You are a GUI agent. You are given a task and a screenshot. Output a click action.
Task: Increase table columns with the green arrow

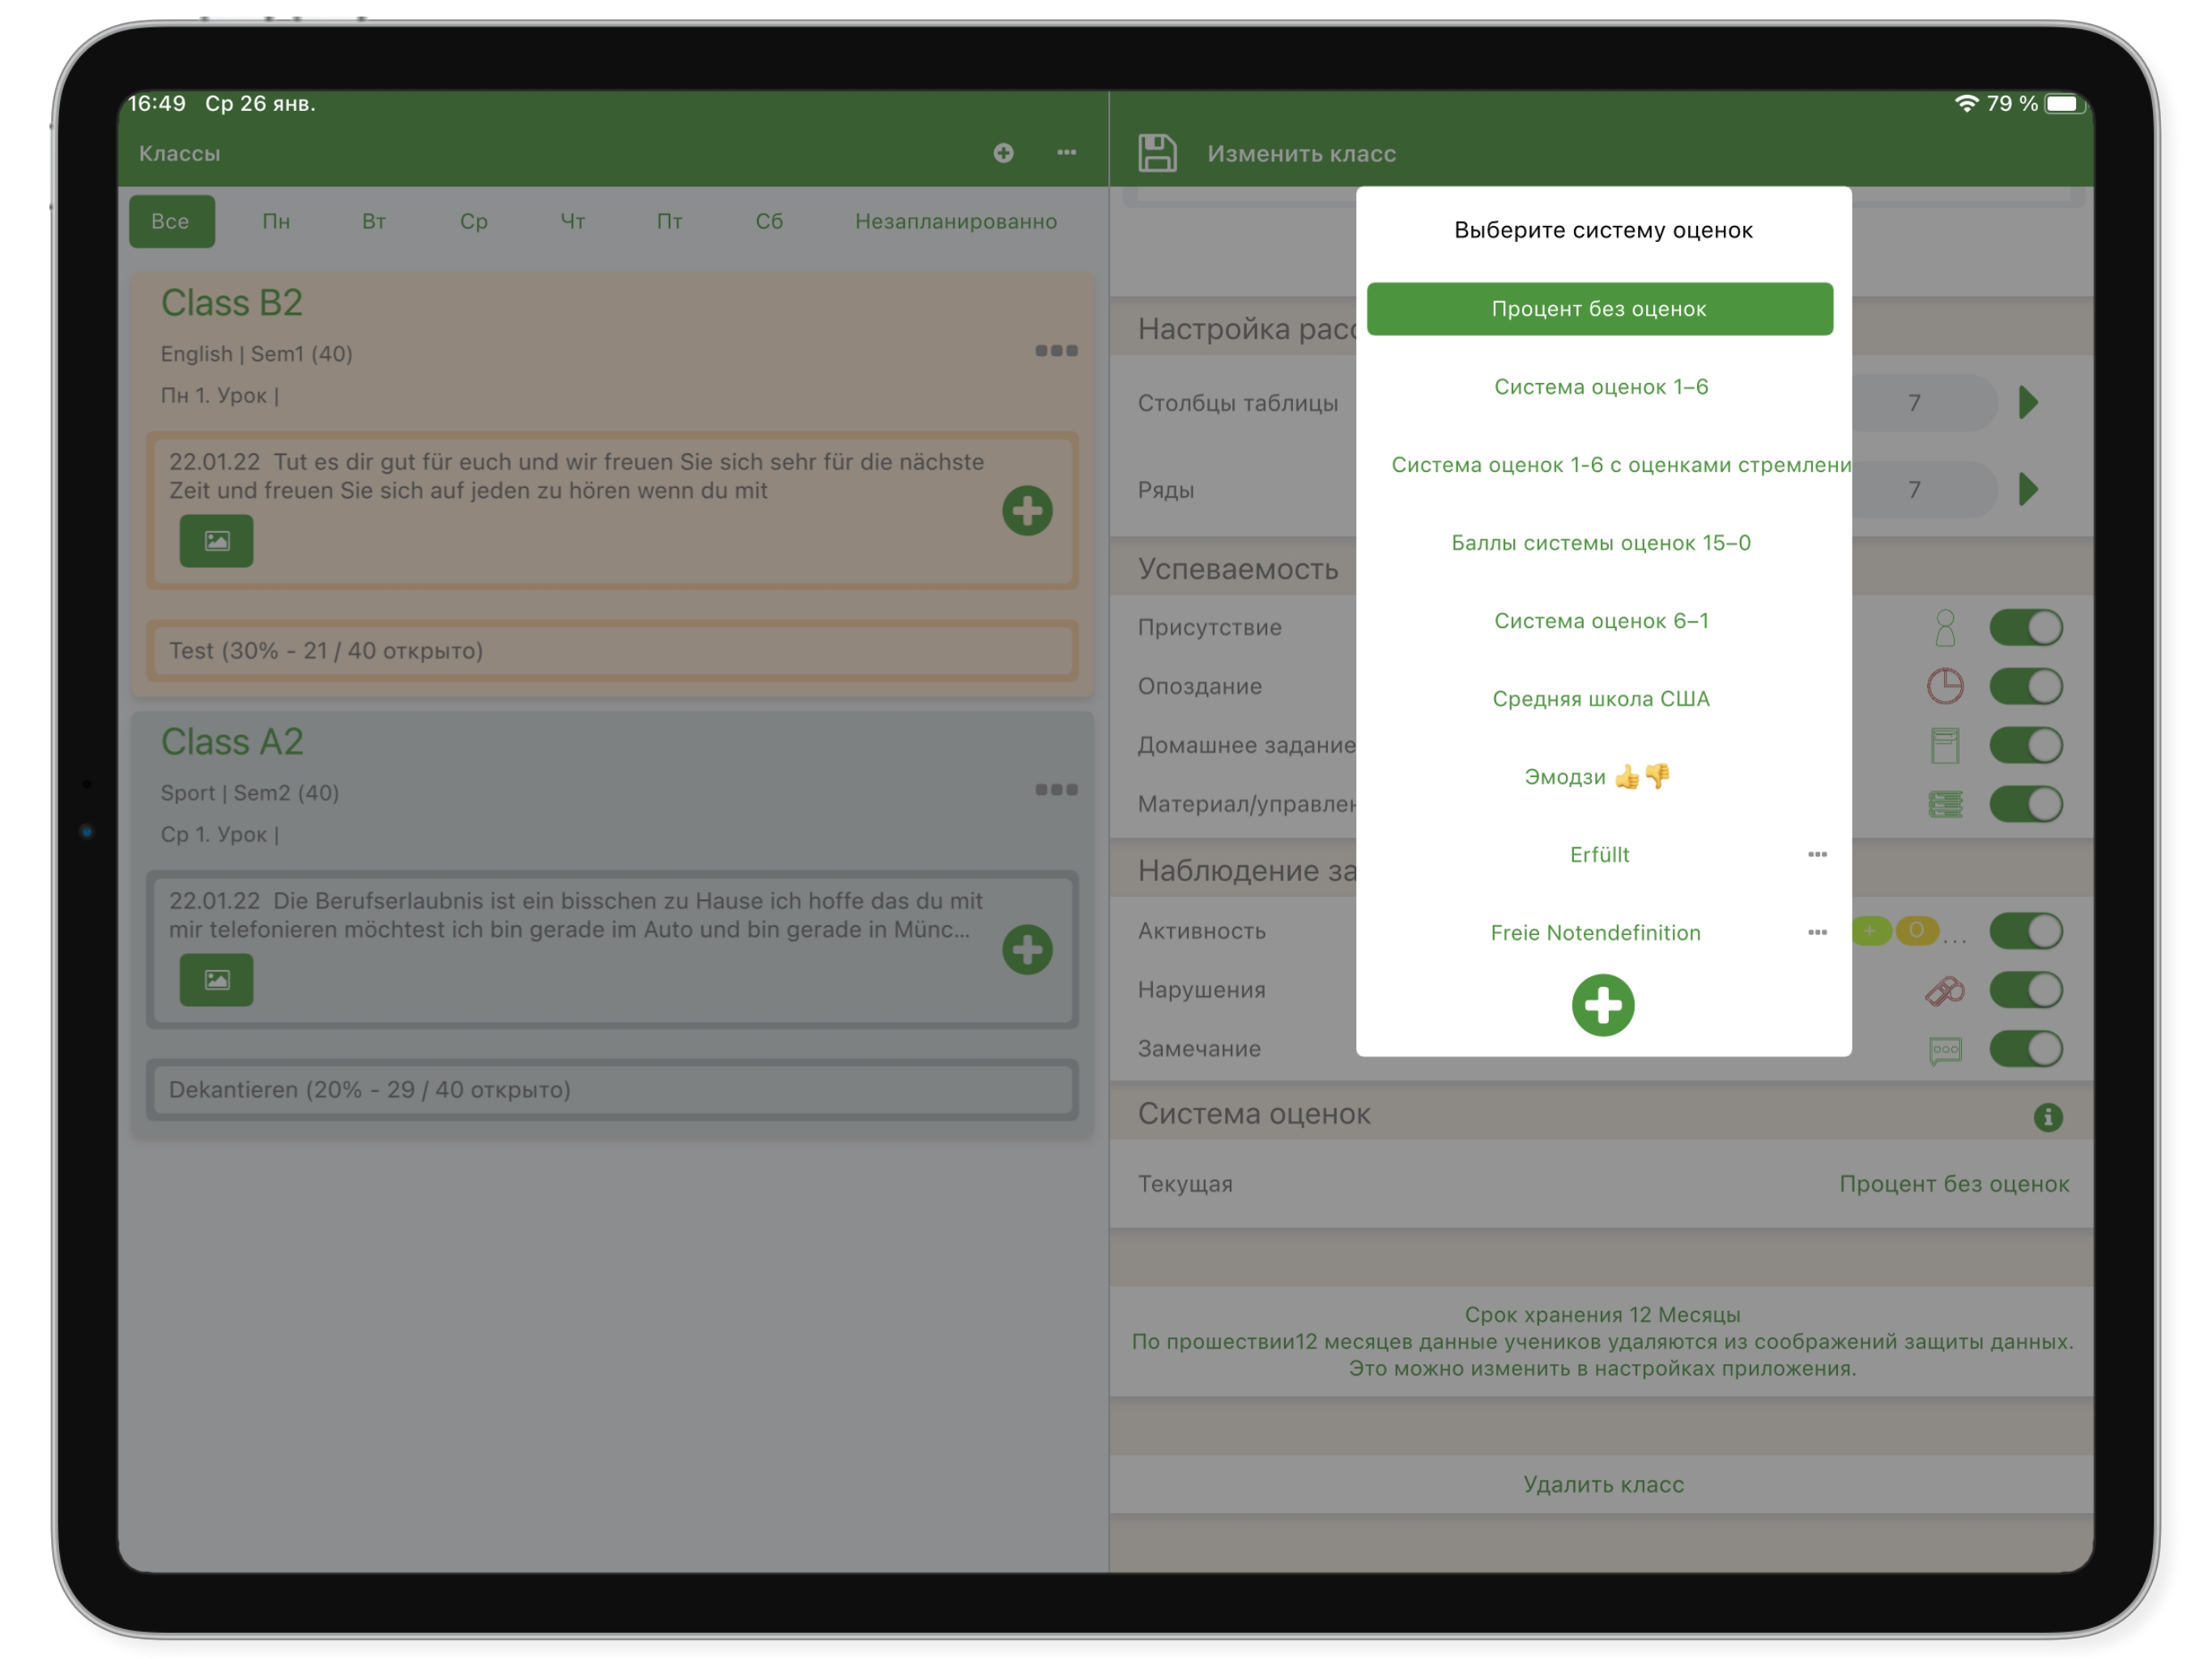click(x=2028, y=403)
